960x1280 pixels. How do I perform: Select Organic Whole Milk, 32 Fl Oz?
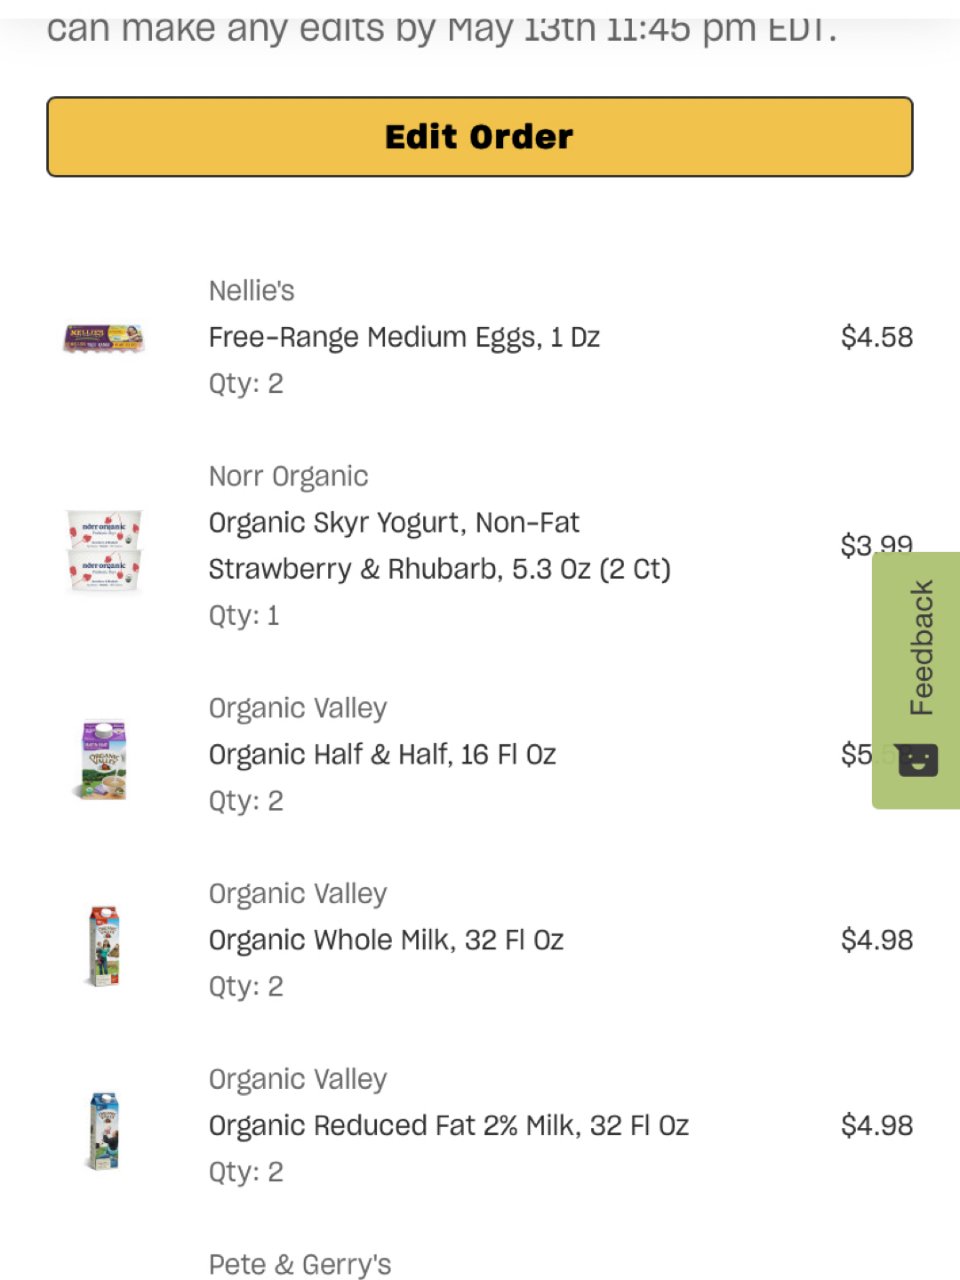coord(386,940)
